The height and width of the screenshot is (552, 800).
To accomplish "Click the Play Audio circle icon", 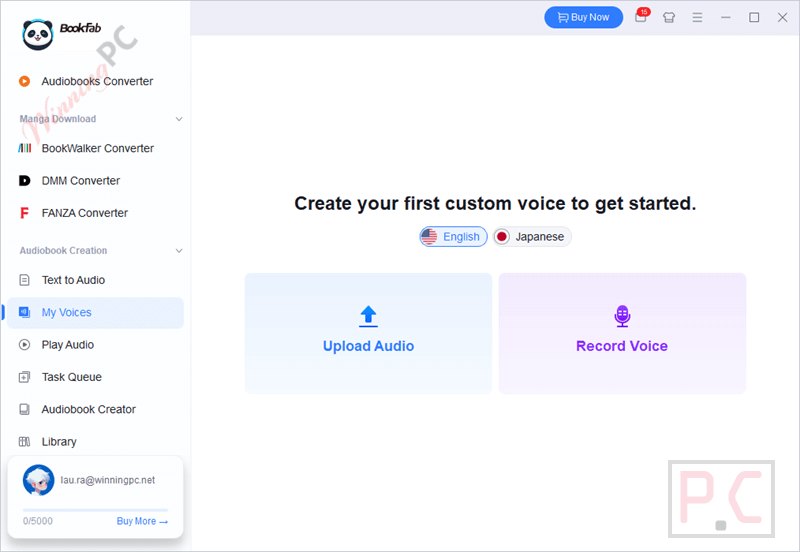I will [x=24, y=344].
